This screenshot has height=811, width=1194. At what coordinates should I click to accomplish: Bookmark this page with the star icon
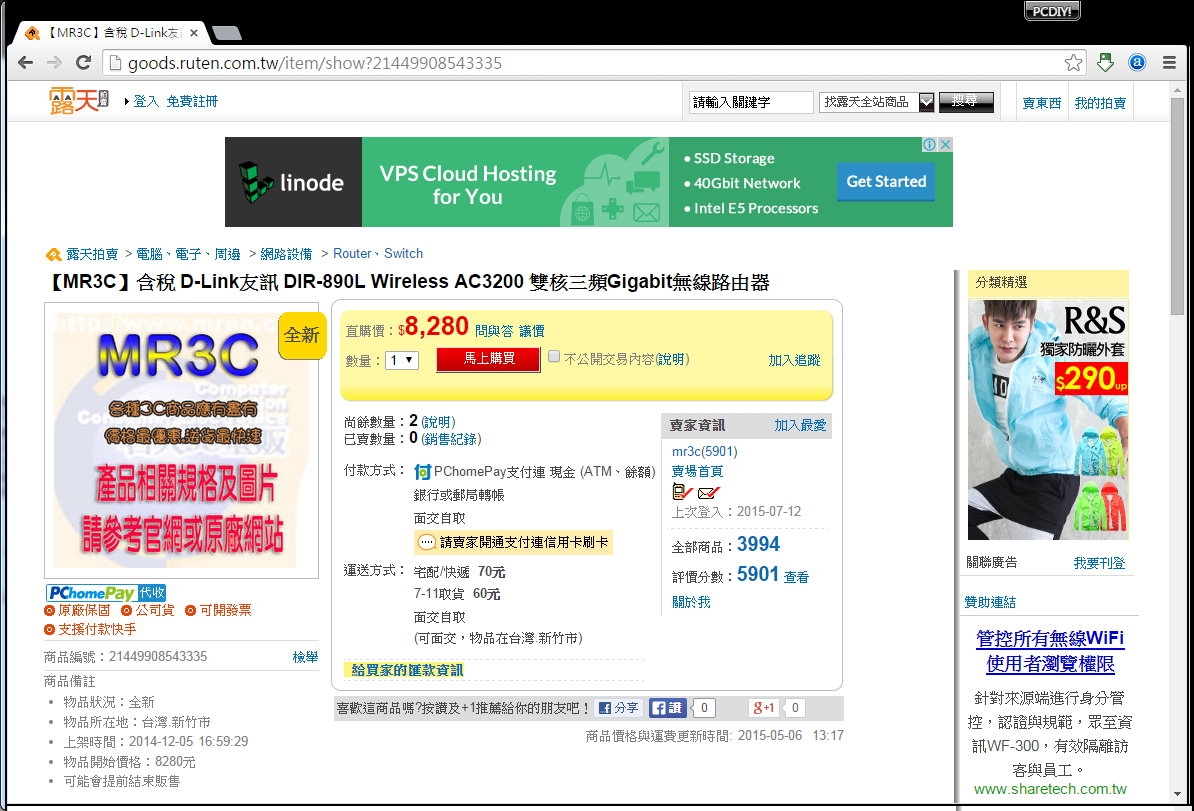[x=1074, y=63]
